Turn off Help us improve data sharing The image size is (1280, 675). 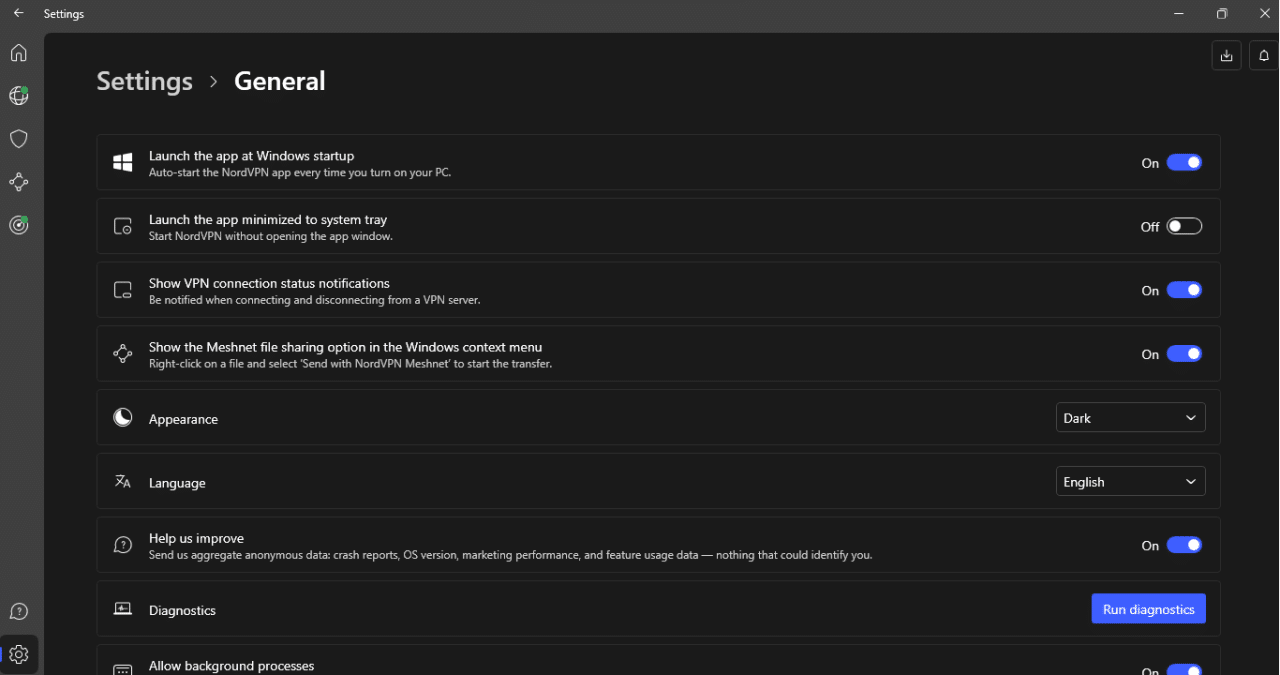point(1184,545)
